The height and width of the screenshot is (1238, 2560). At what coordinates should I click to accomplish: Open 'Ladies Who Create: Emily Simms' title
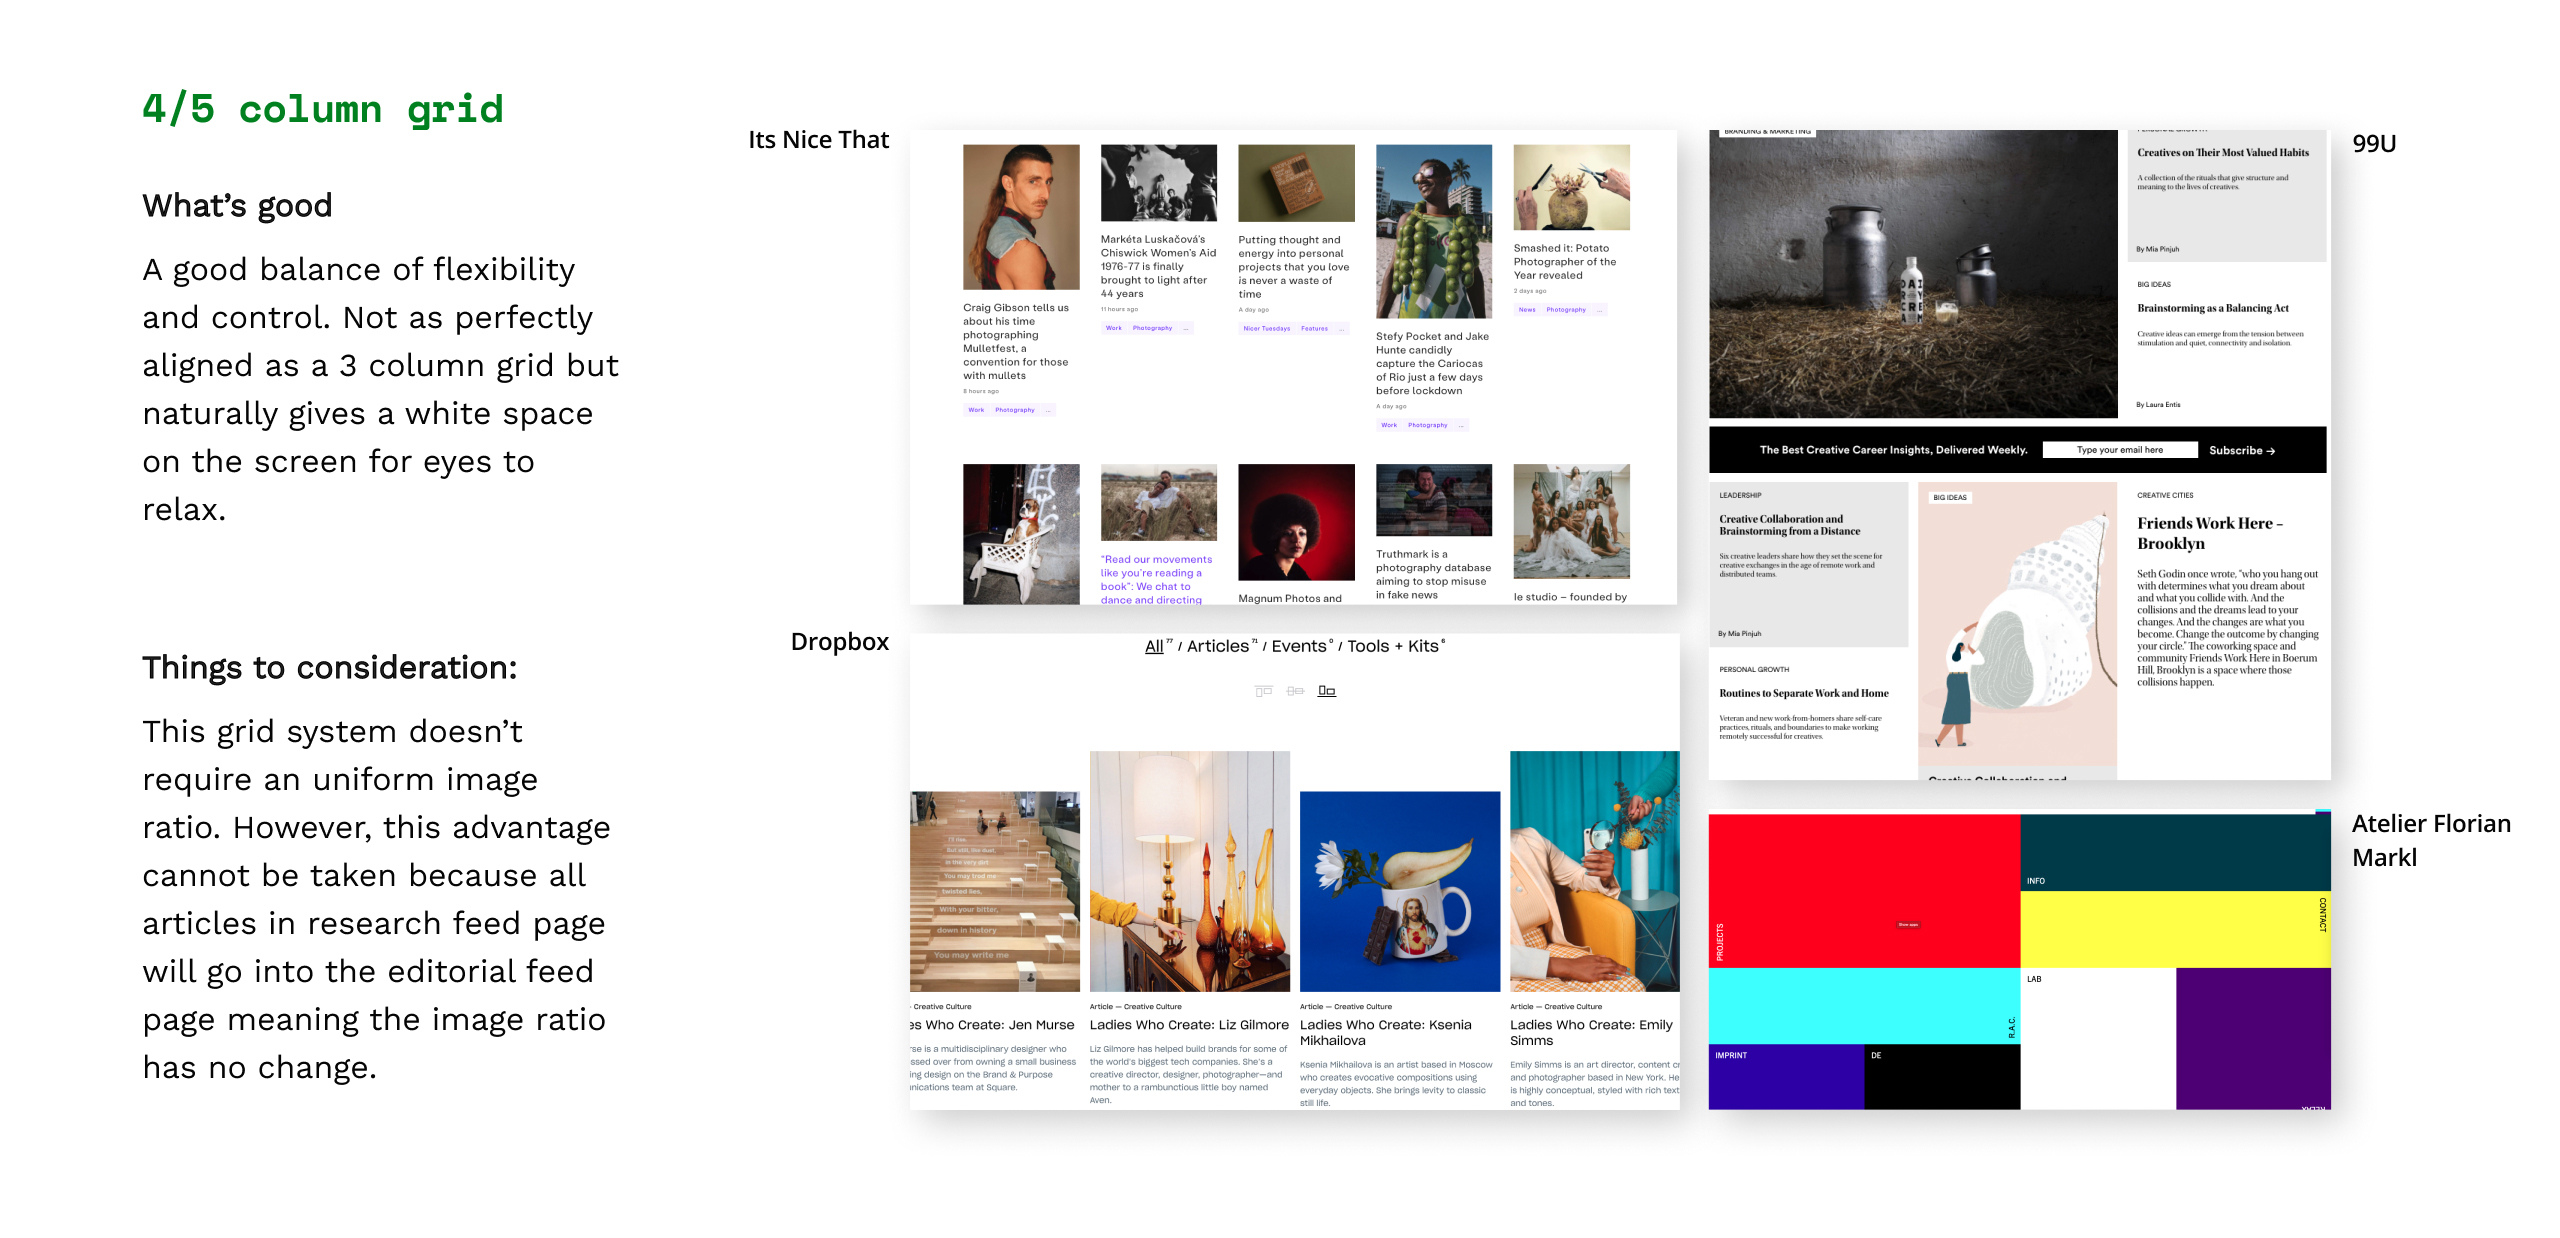[1591, 1033]
